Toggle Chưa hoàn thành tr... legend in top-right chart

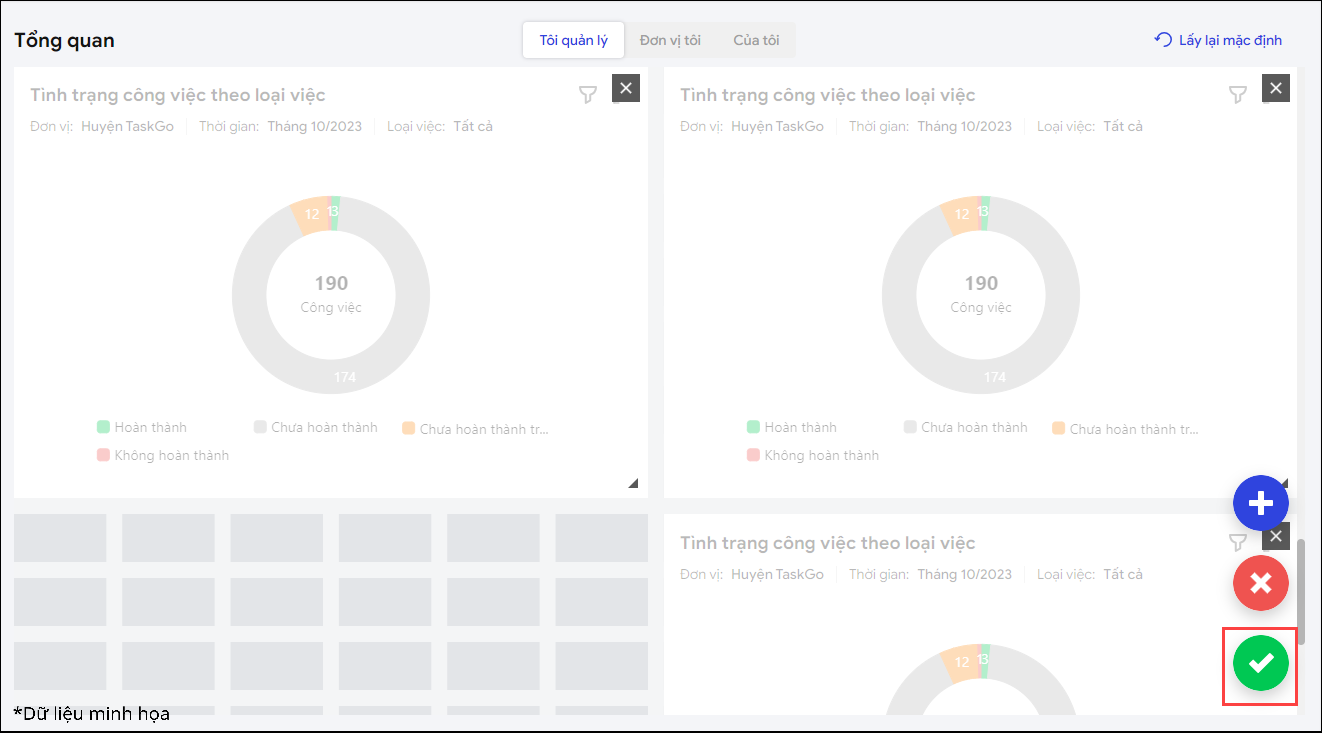(x=1126, y=429)
